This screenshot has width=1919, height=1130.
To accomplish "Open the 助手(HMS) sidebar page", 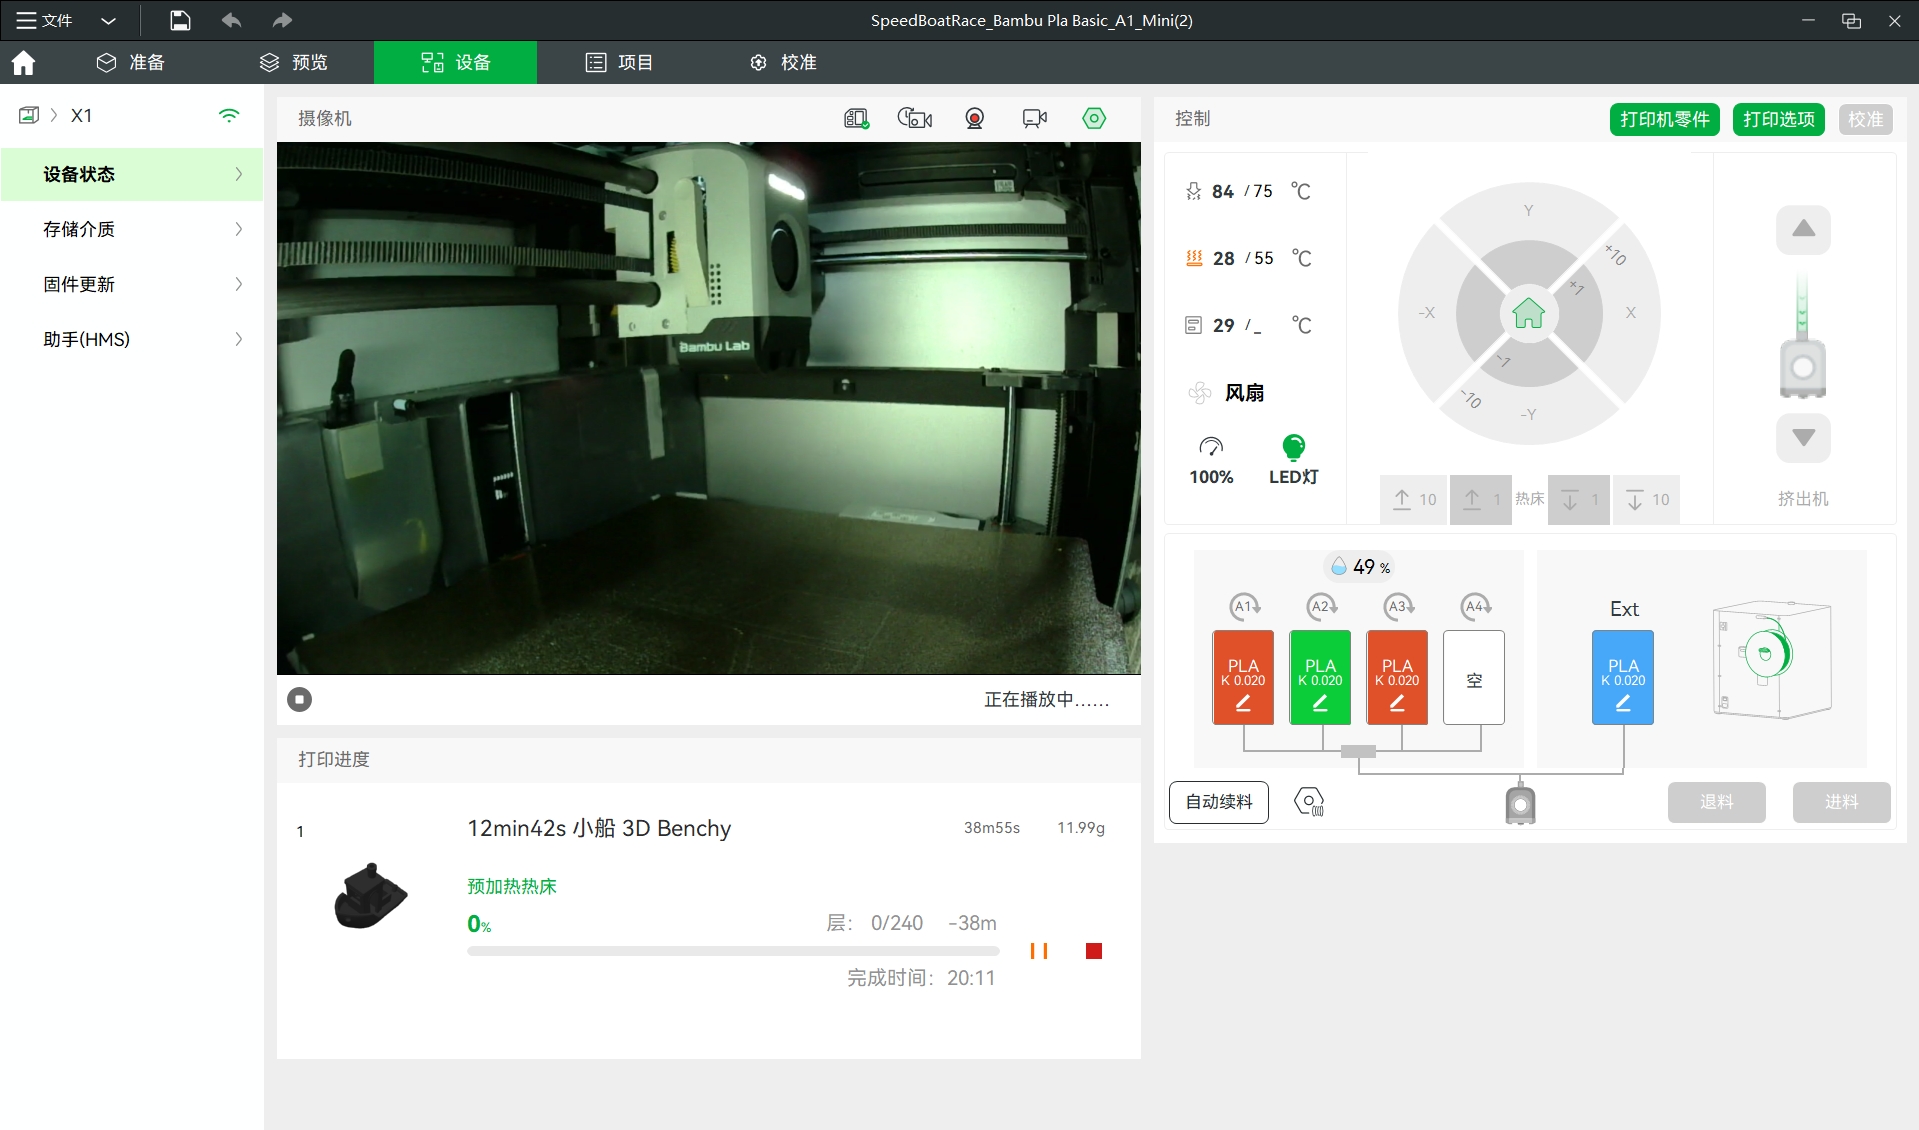I will [132, 339].
